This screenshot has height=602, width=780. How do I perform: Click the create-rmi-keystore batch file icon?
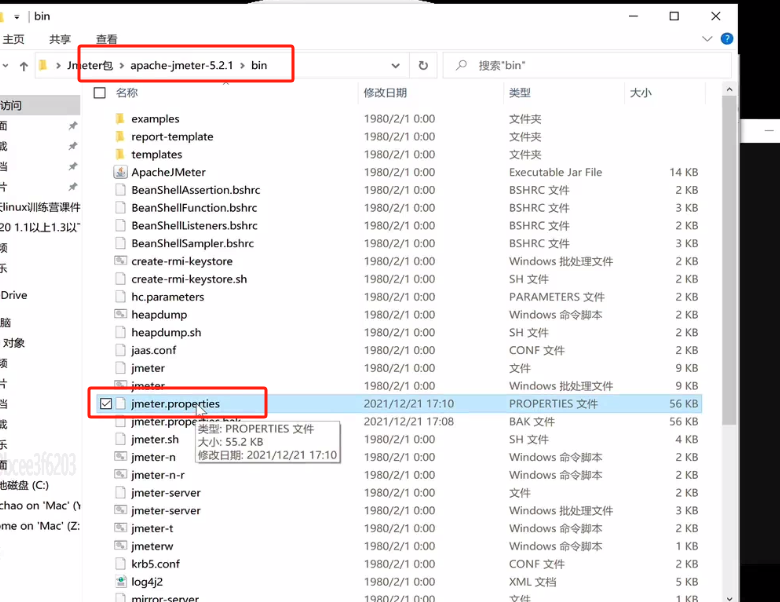pos(120,261)
